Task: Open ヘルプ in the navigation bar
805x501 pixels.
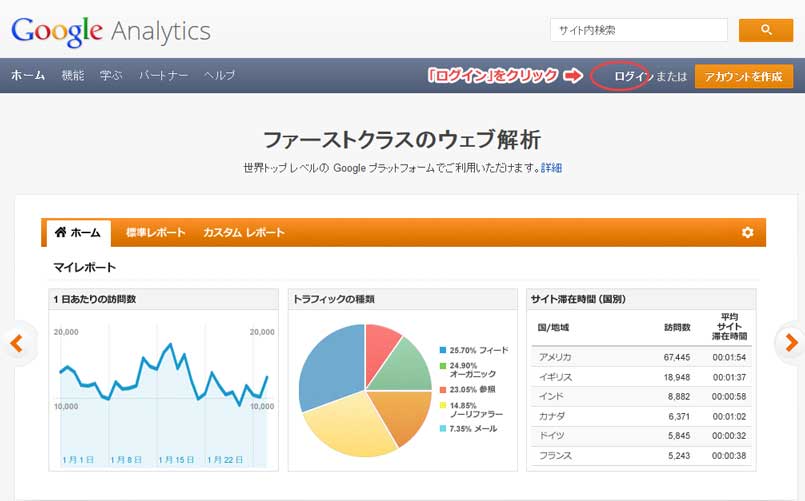Action: (219, 75)
